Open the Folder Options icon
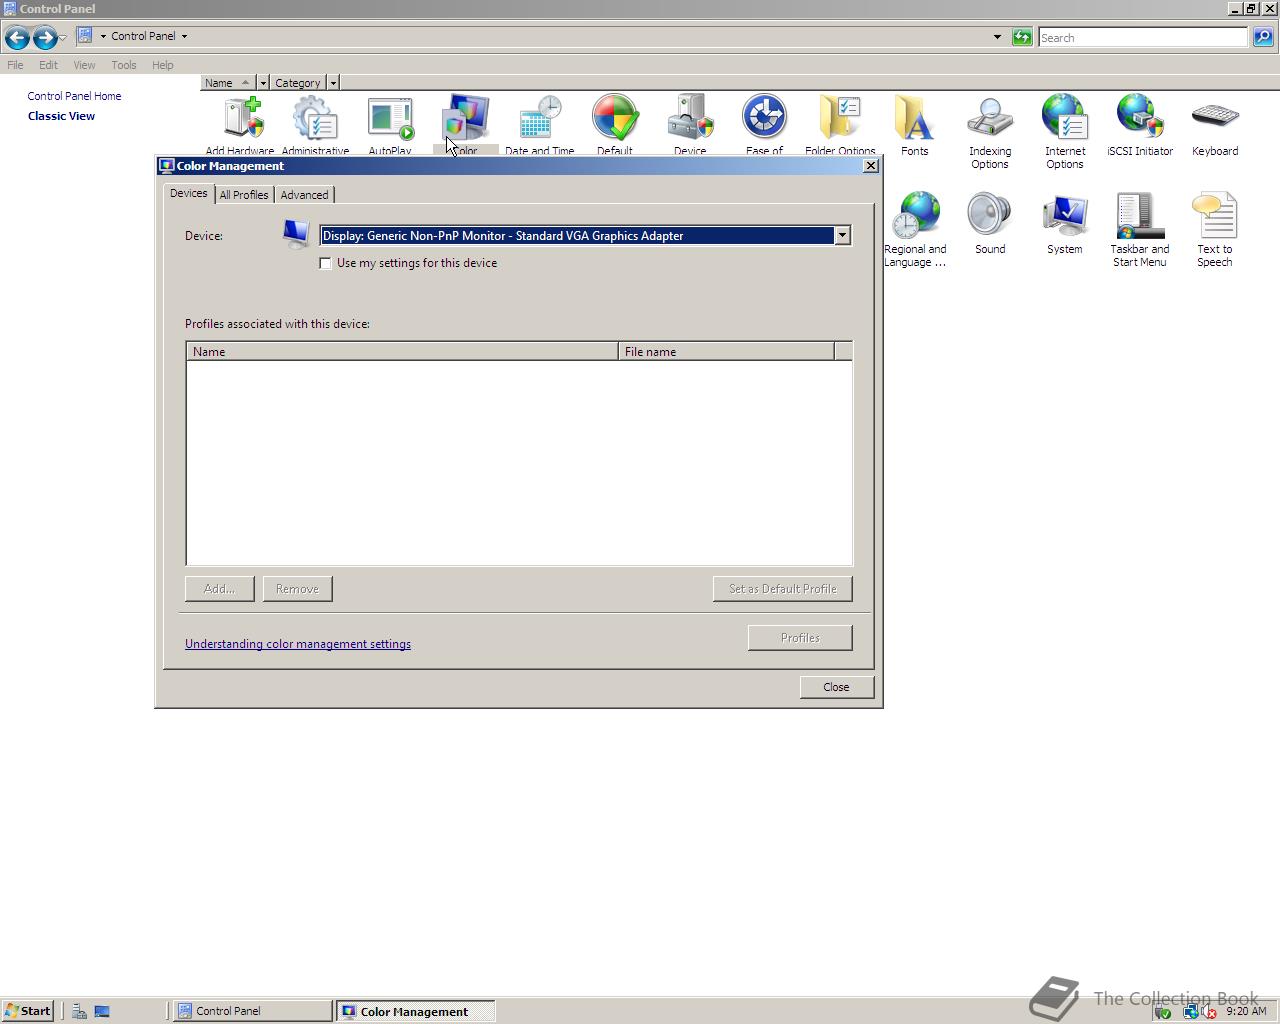1280x1024 pixels. (x=840, y=124)
